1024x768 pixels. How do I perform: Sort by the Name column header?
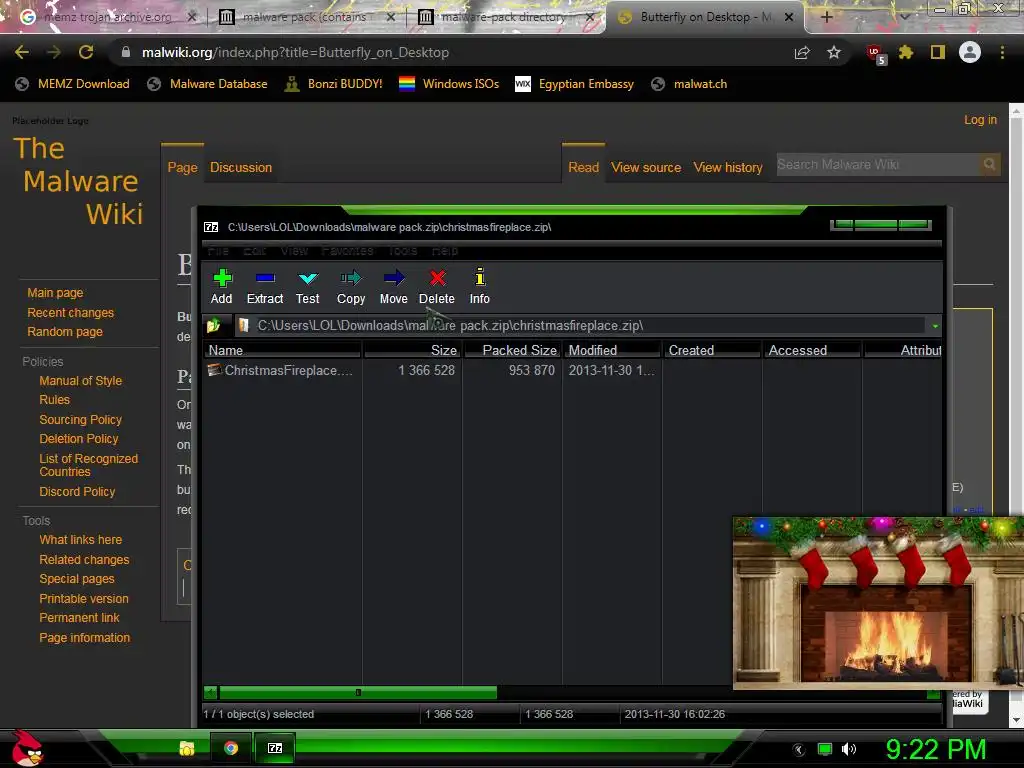[x=283, y=350]
